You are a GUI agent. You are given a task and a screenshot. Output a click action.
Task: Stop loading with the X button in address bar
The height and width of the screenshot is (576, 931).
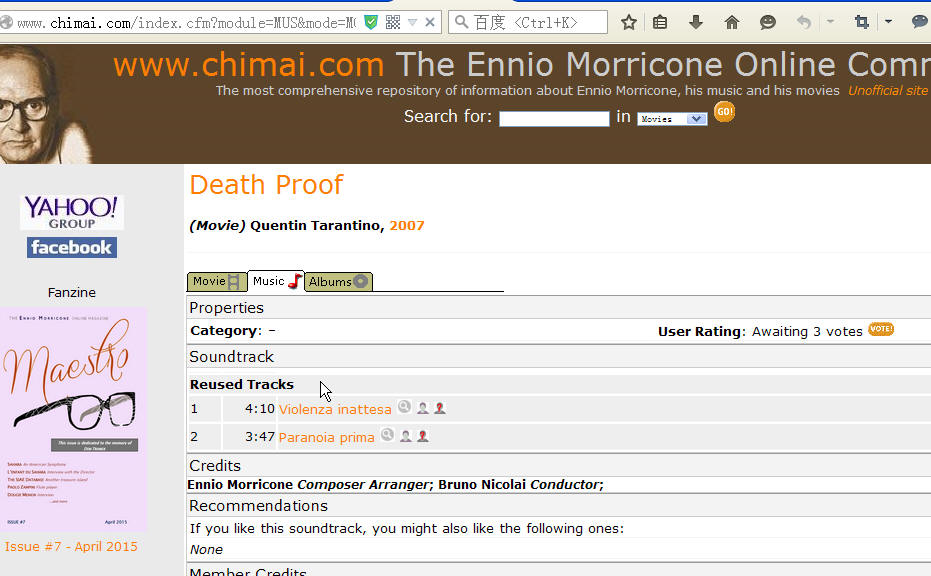pyautogui.click(x=430, y=23)
